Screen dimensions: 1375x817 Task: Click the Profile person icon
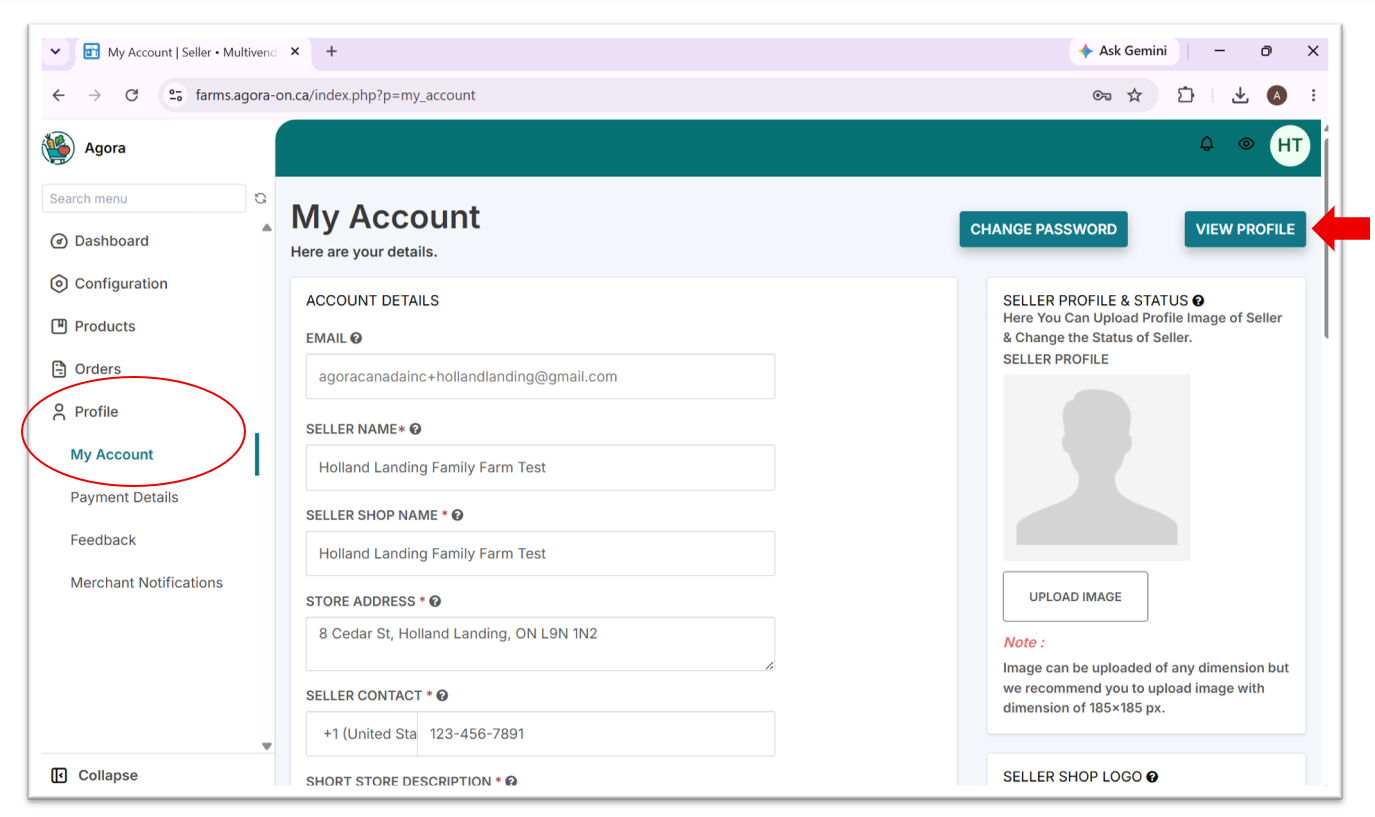[59, 412]
